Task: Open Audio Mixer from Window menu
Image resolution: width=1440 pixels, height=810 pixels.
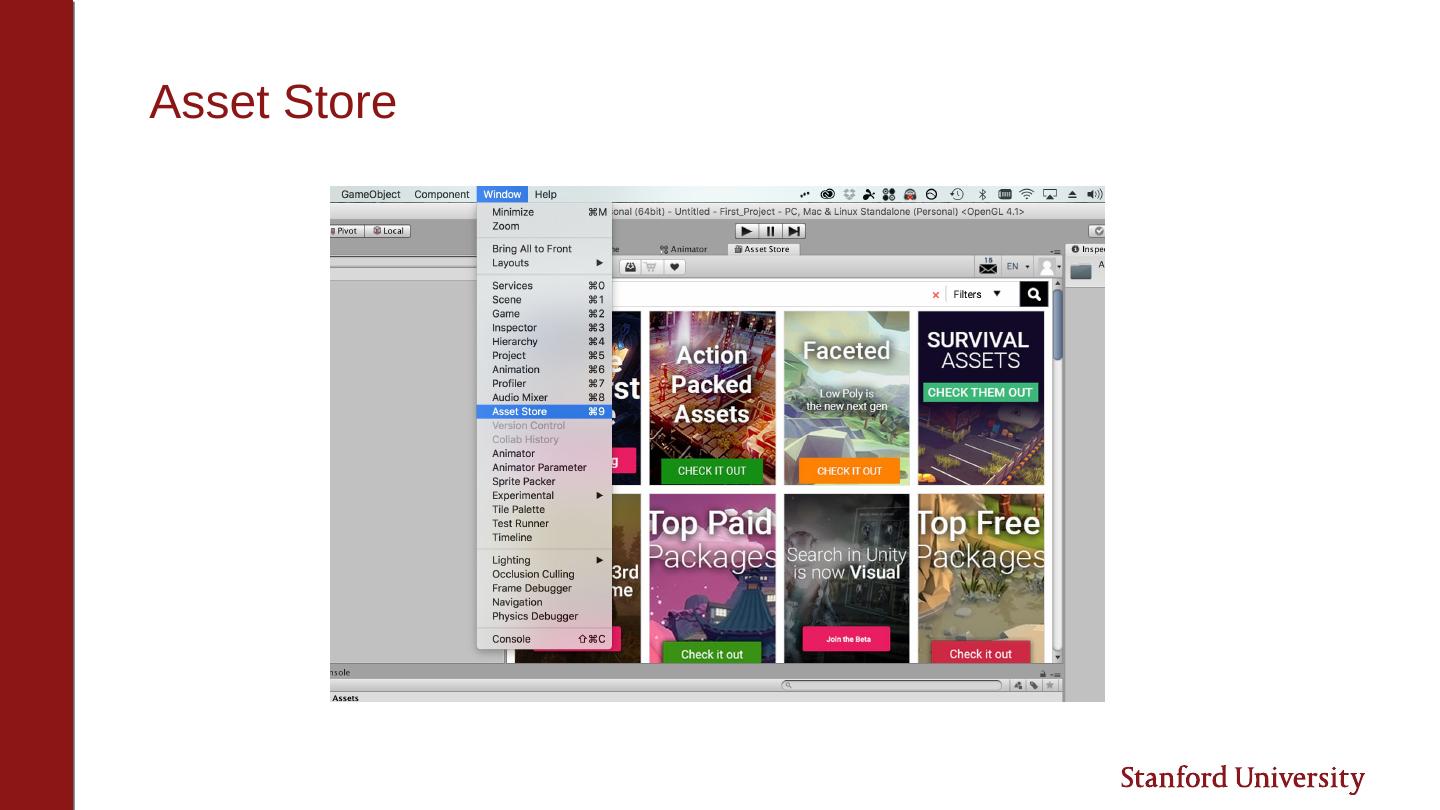Action: pyautogui.click(x=544, y=398)
